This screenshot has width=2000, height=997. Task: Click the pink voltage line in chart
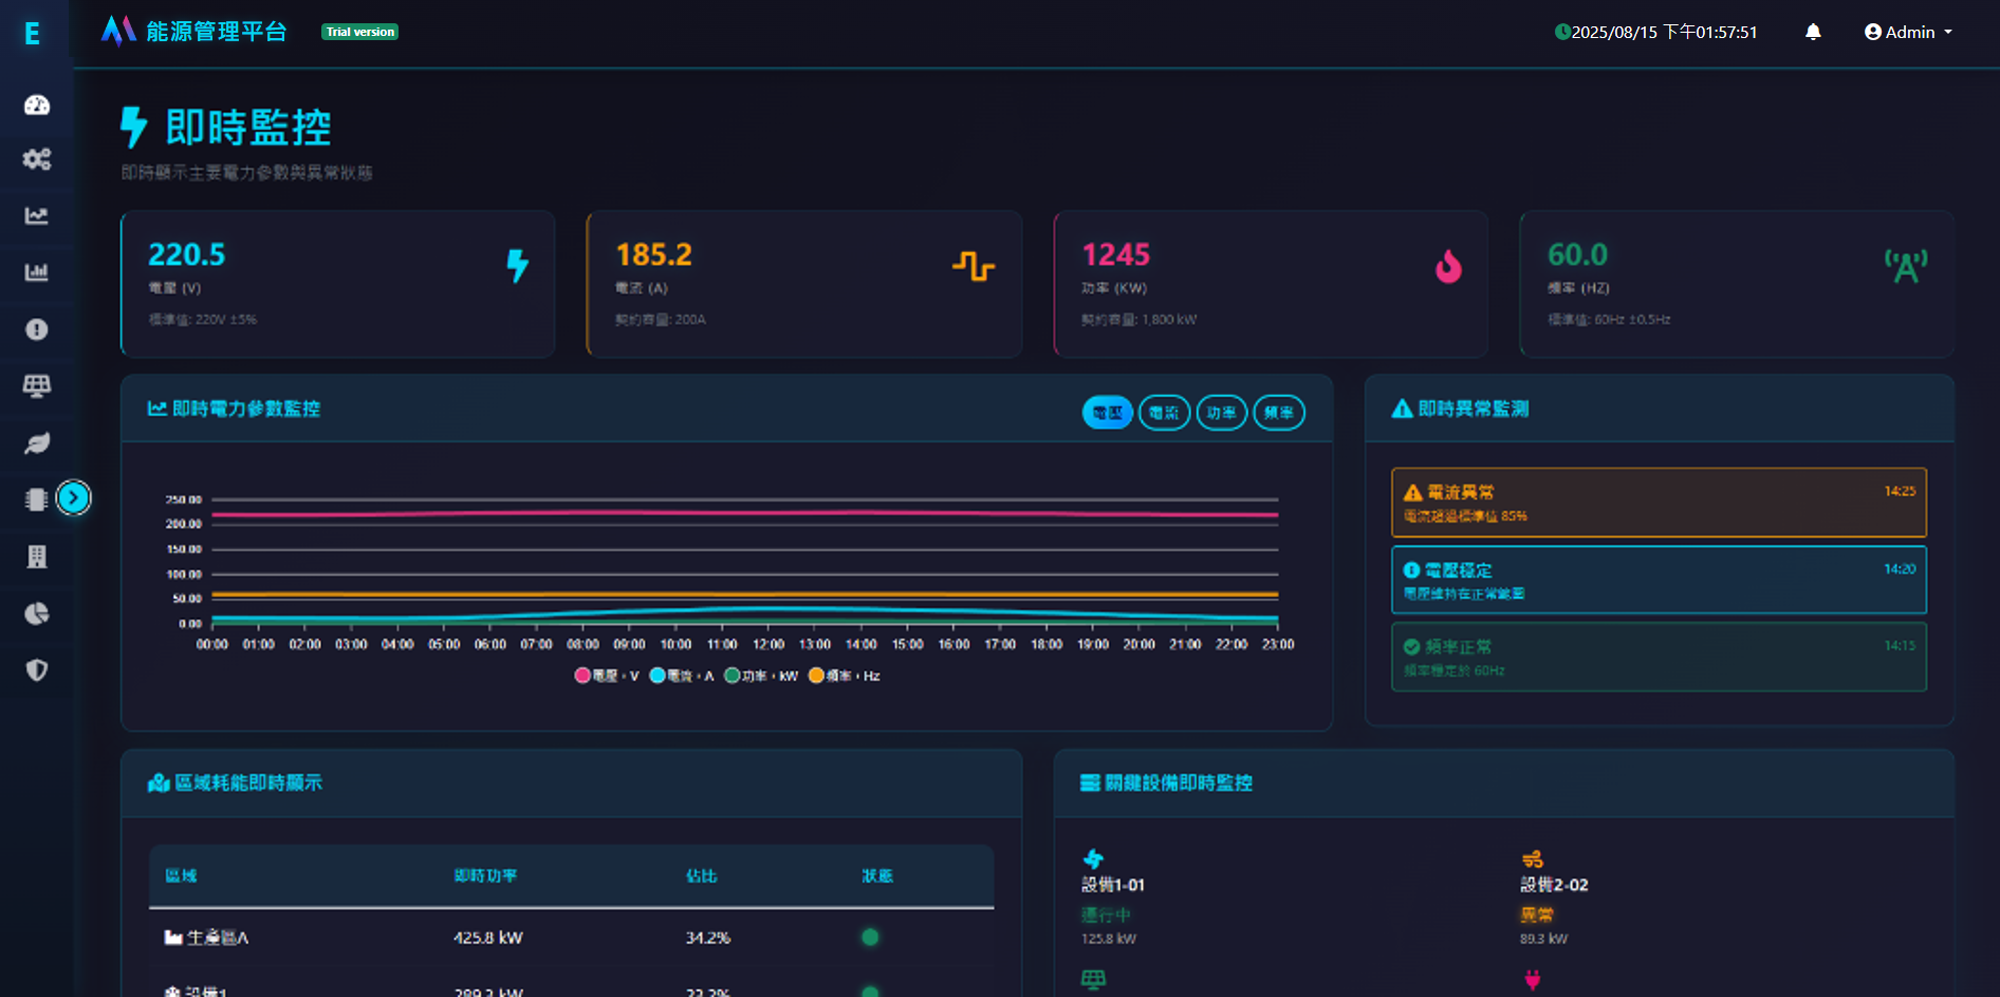coord(745,514)
